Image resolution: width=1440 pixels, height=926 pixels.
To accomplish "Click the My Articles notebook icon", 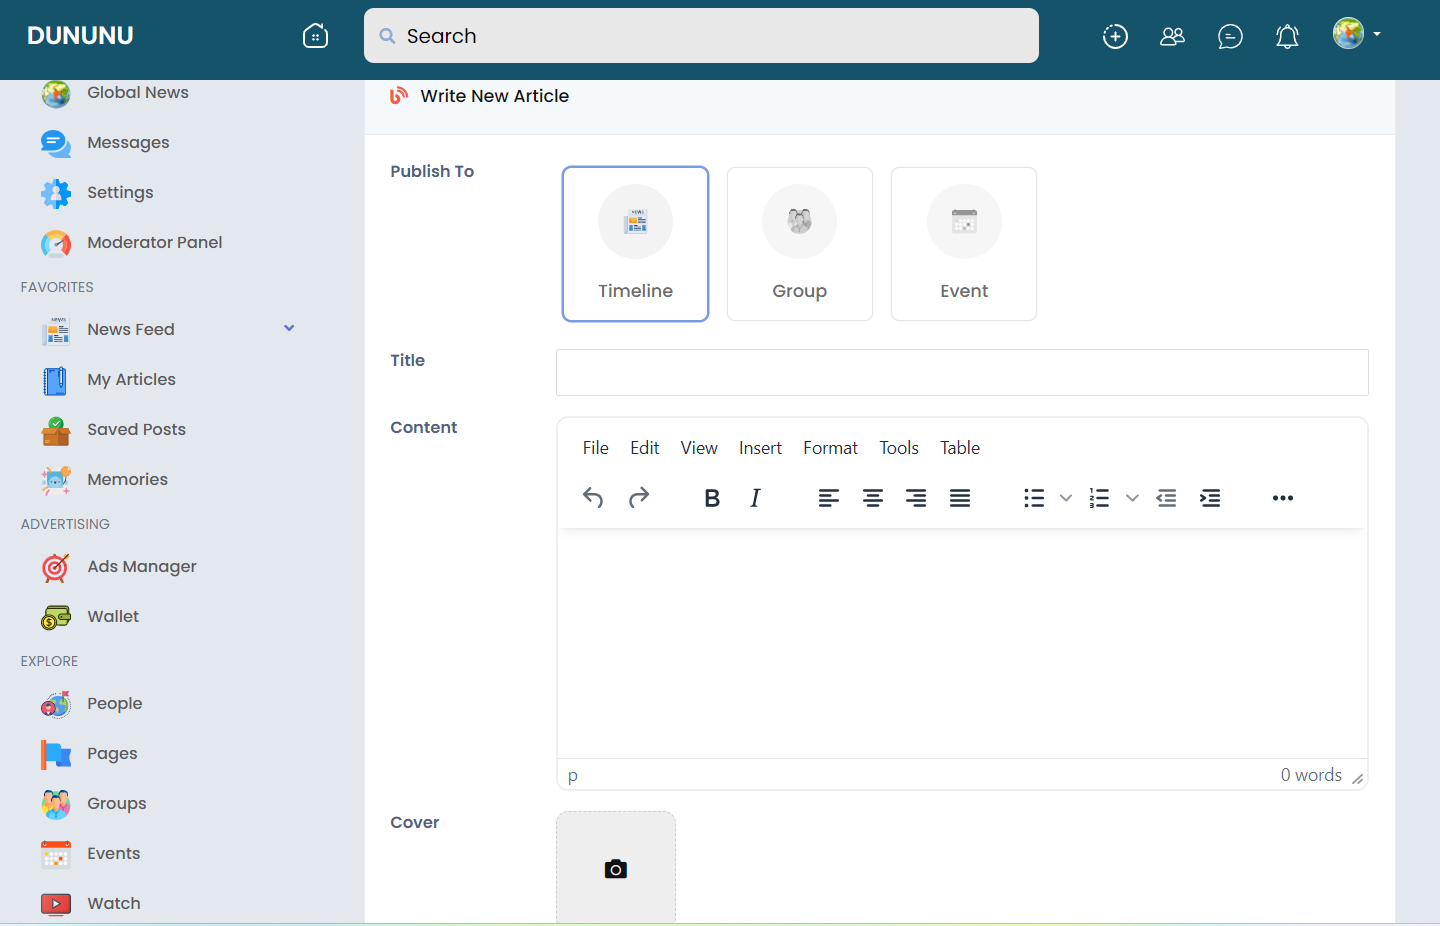I will 55,380.
